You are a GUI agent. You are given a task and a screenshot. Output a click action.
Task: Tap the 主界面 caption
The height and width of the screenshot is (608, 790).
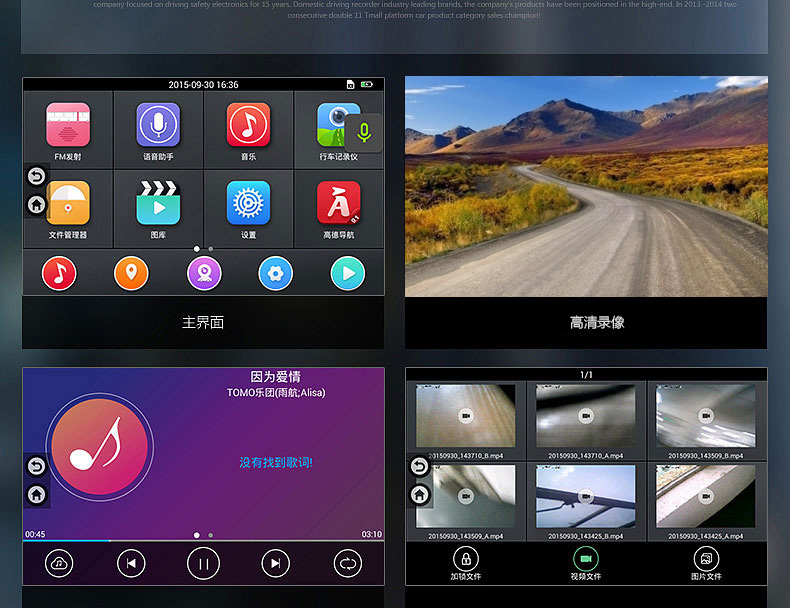(203, 322)
